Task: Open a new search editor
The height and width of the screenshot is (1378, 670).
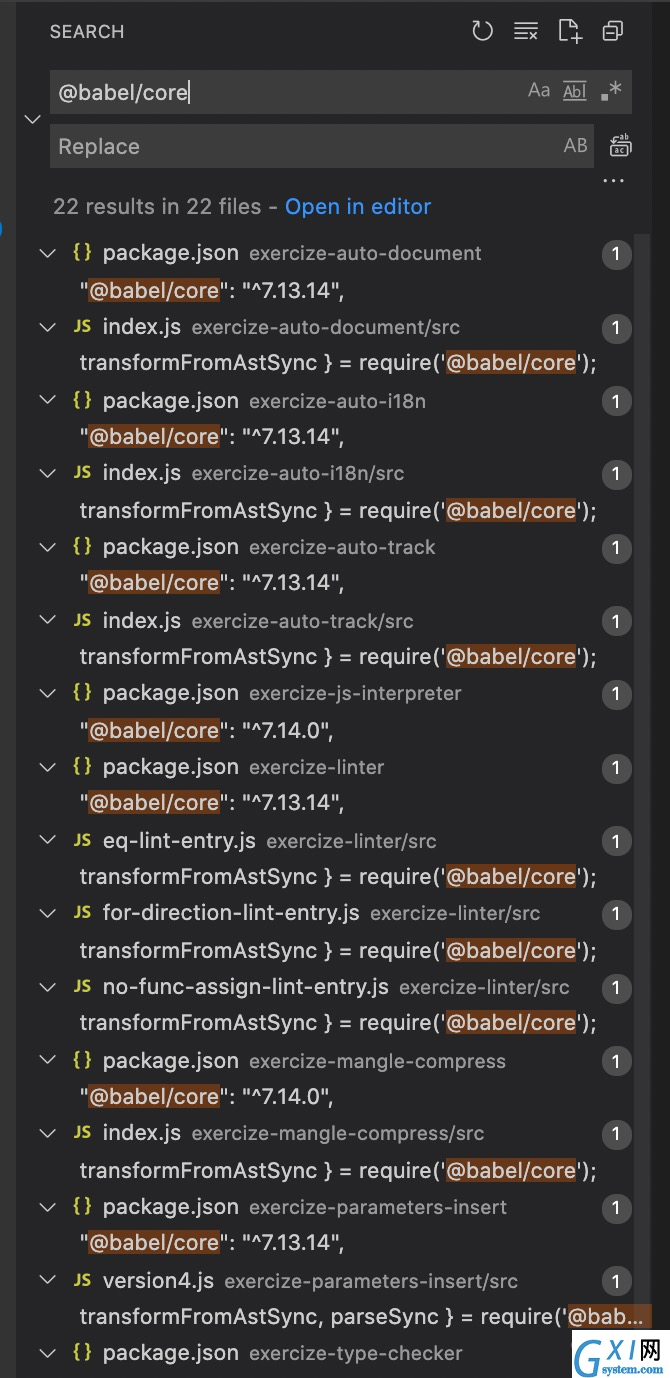Action: coord(570,31)
